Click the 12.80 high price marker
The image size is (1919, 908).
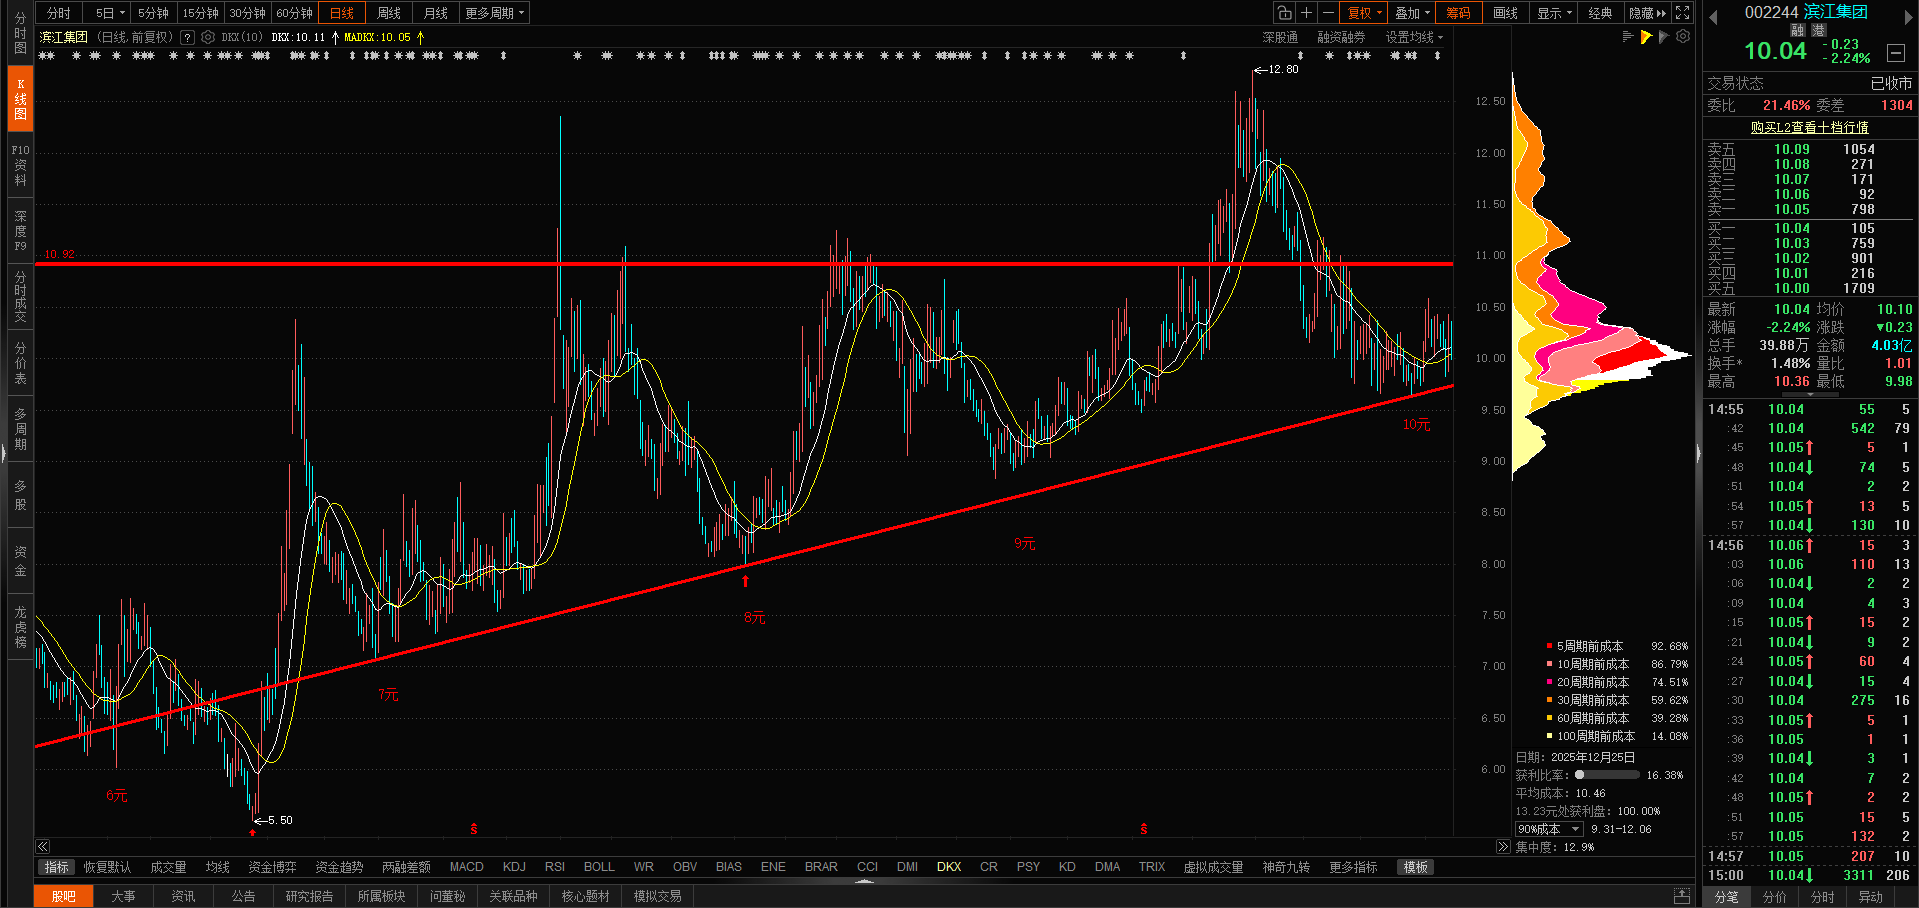click(1276, 70)
